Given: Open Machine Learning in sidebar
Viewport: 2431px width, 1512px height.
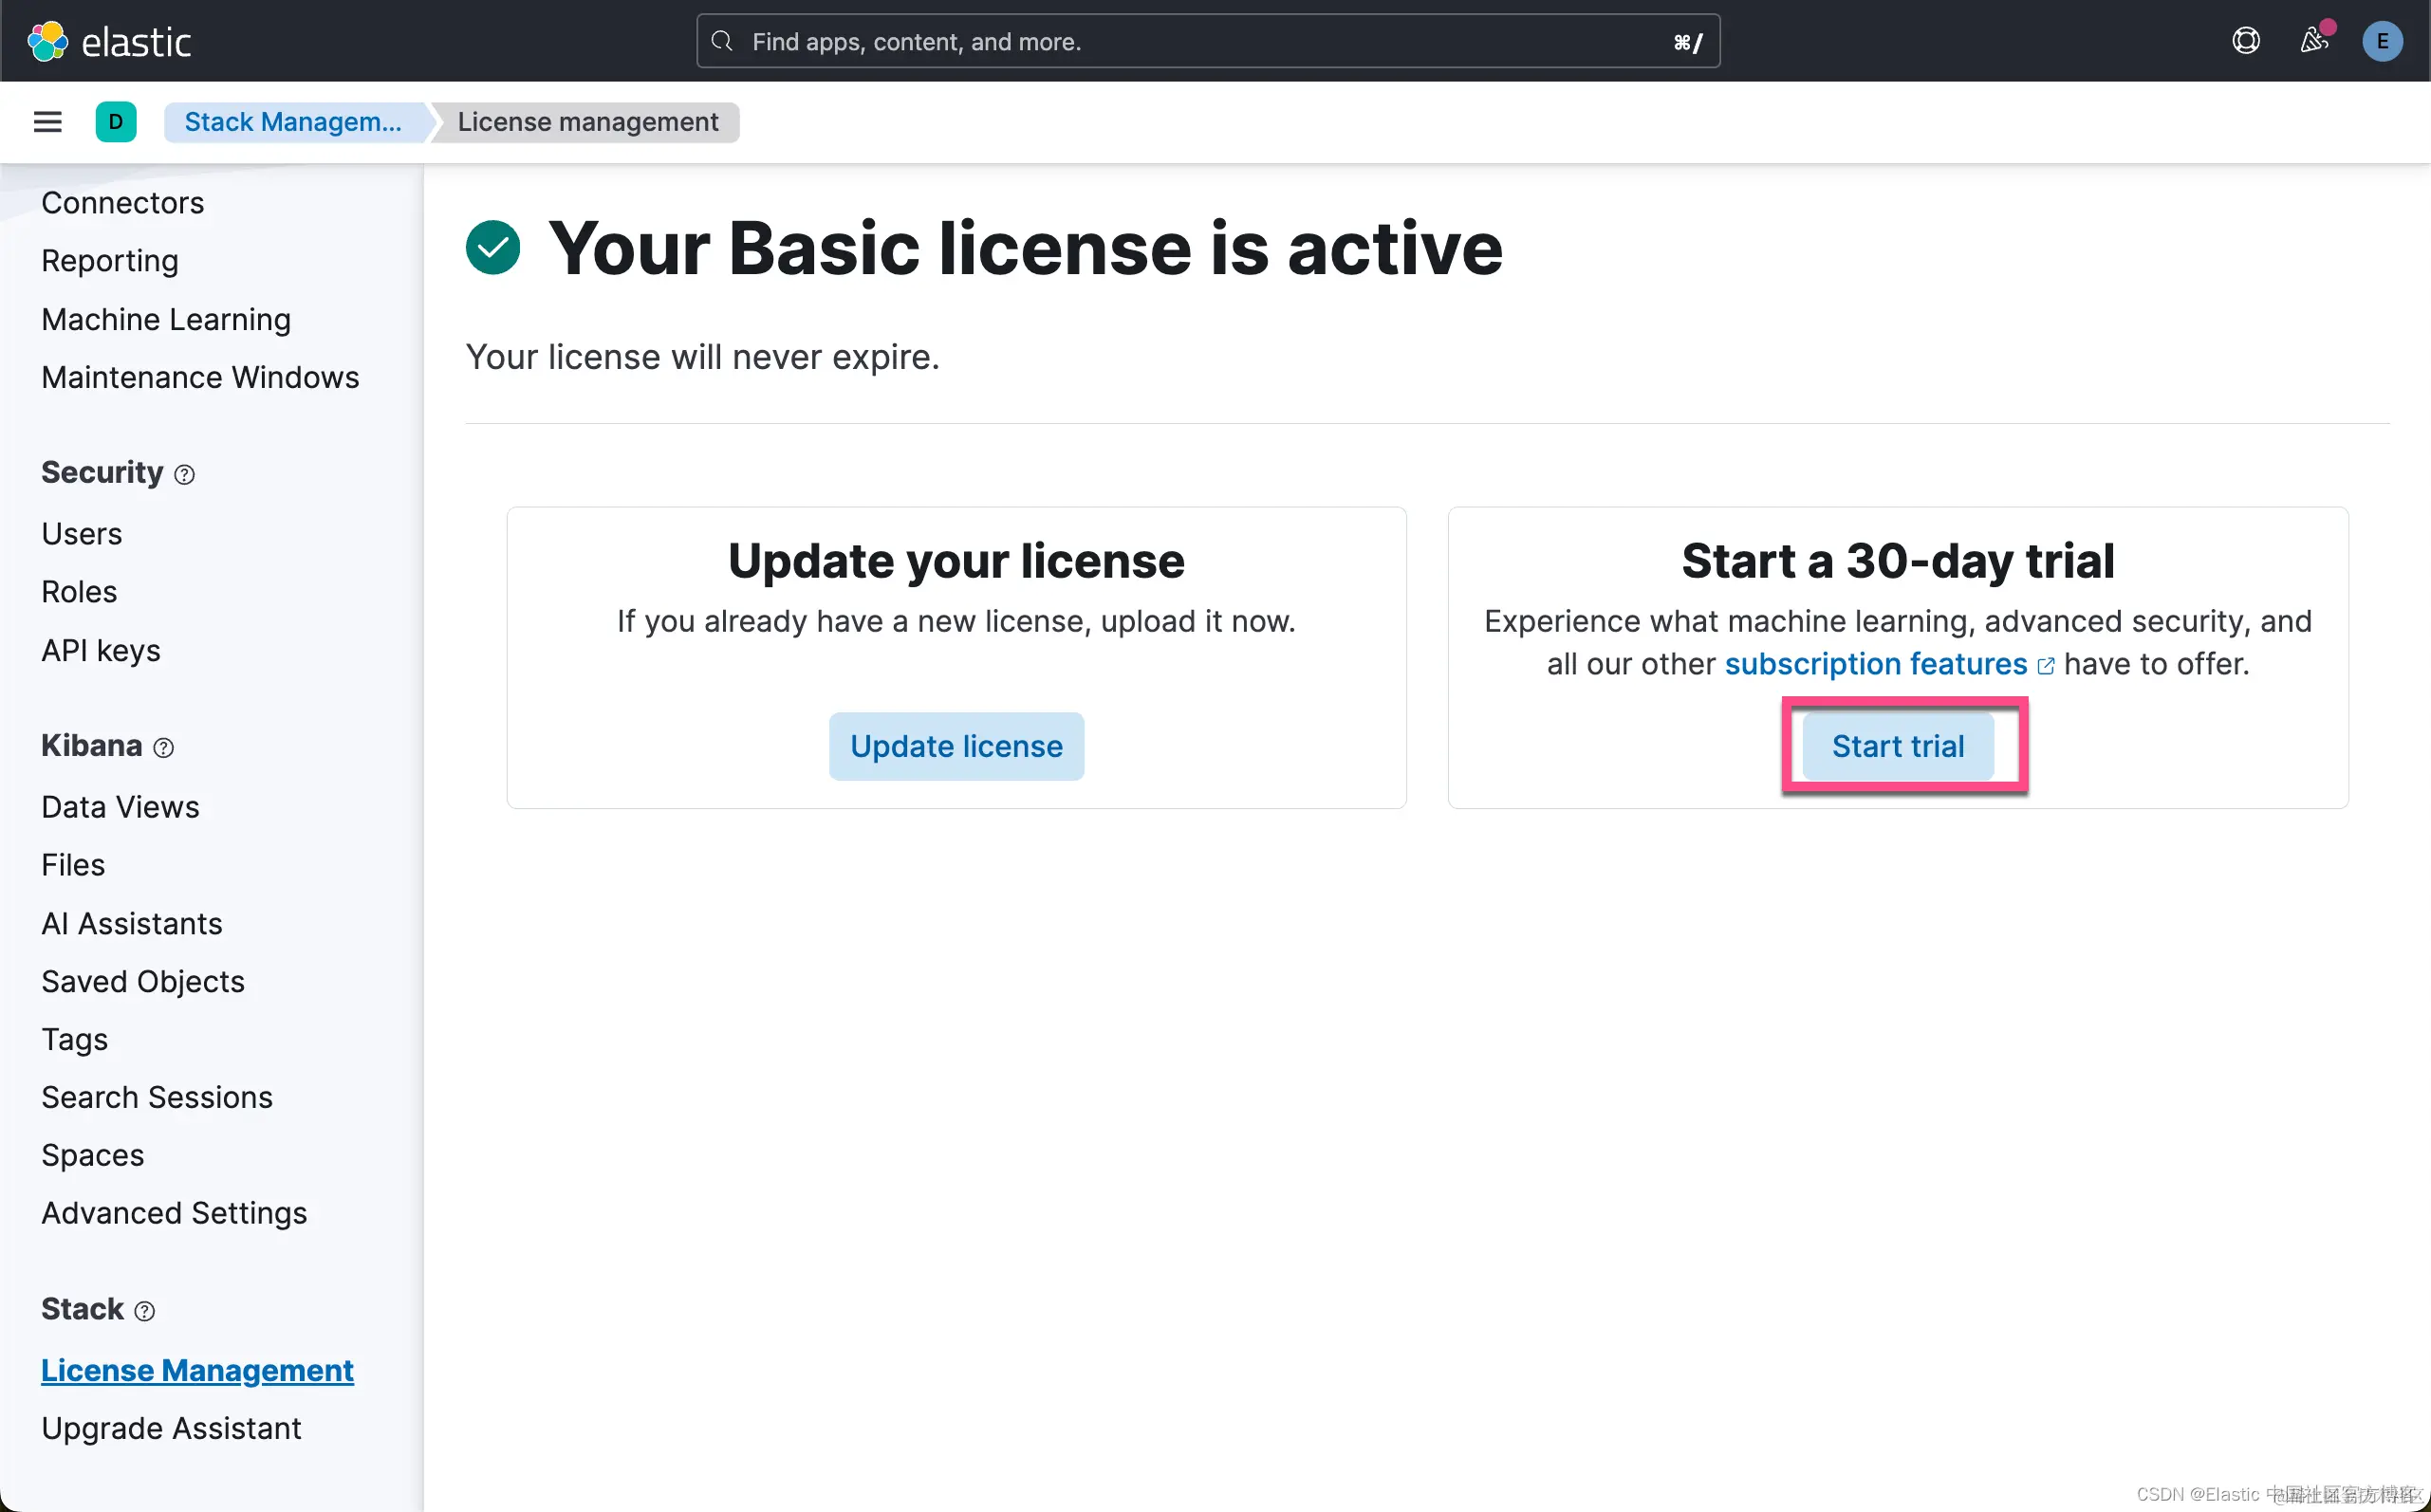Looking at the screenshot, I should click(166, 319).
